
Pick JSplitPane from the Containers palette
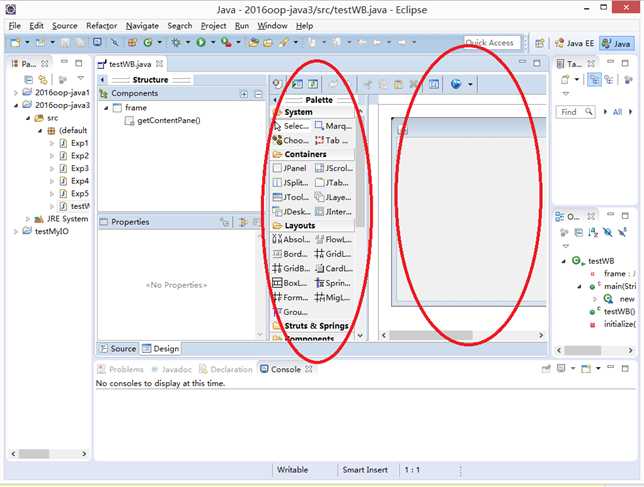pos(291,183)
